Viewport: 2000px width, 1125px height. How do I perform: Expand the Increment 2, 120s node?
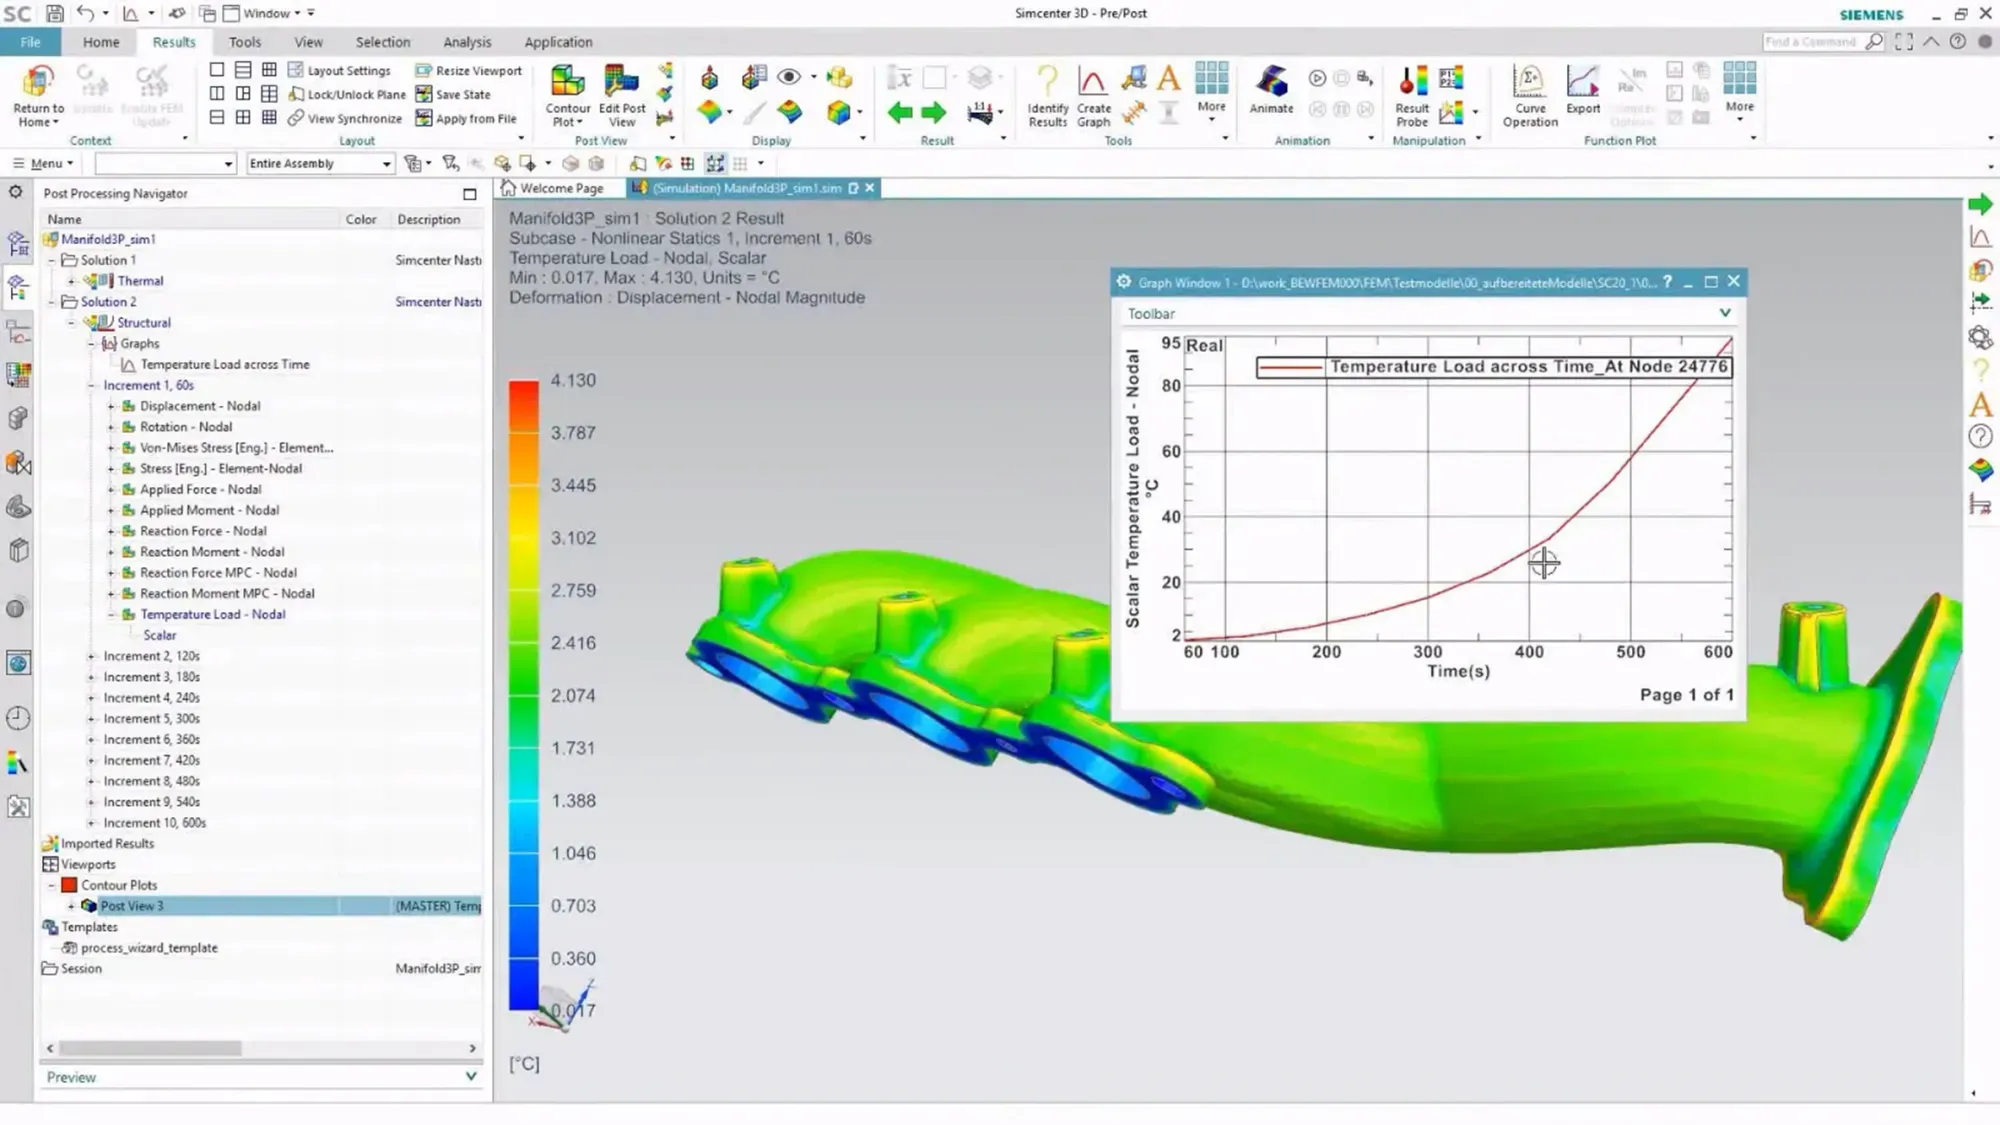click(x=91, y=656)
